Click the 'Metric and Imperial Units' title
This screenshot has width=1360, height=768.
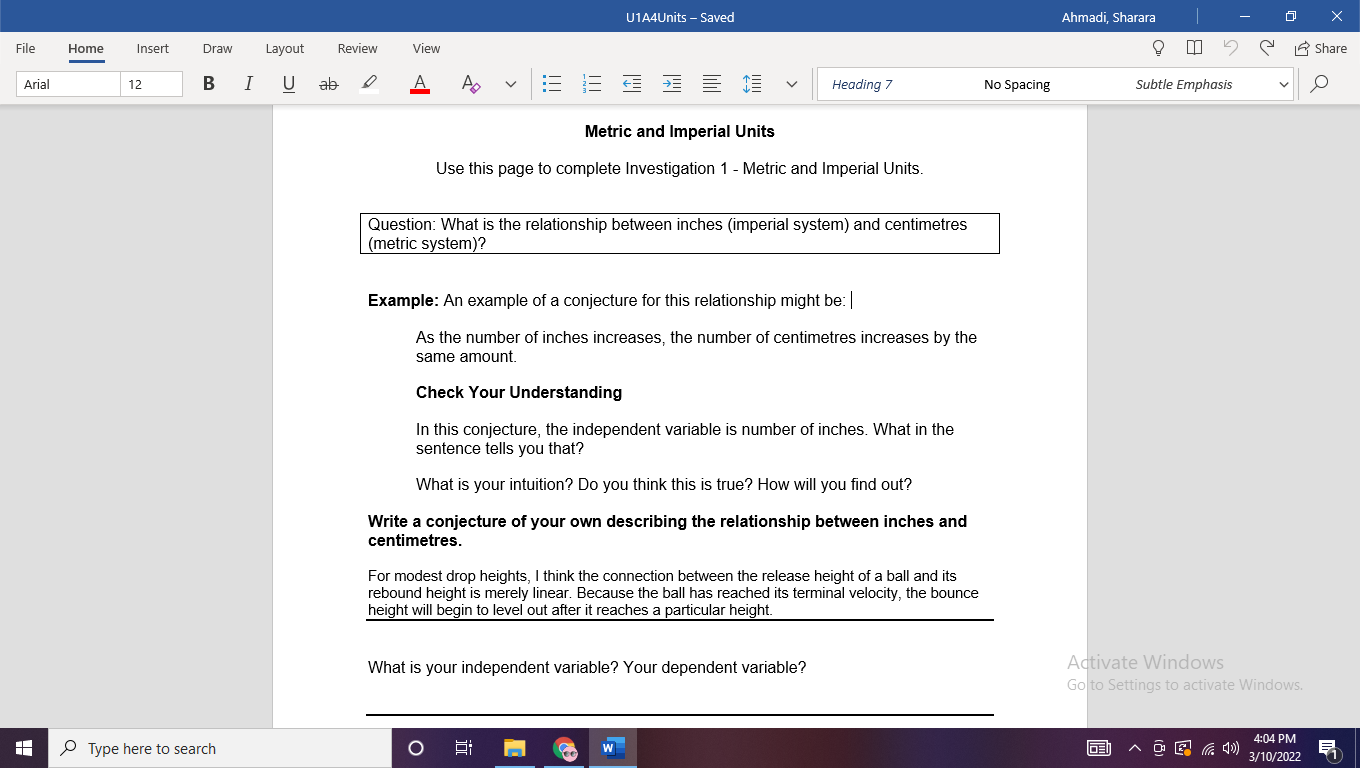coord(680,131)
